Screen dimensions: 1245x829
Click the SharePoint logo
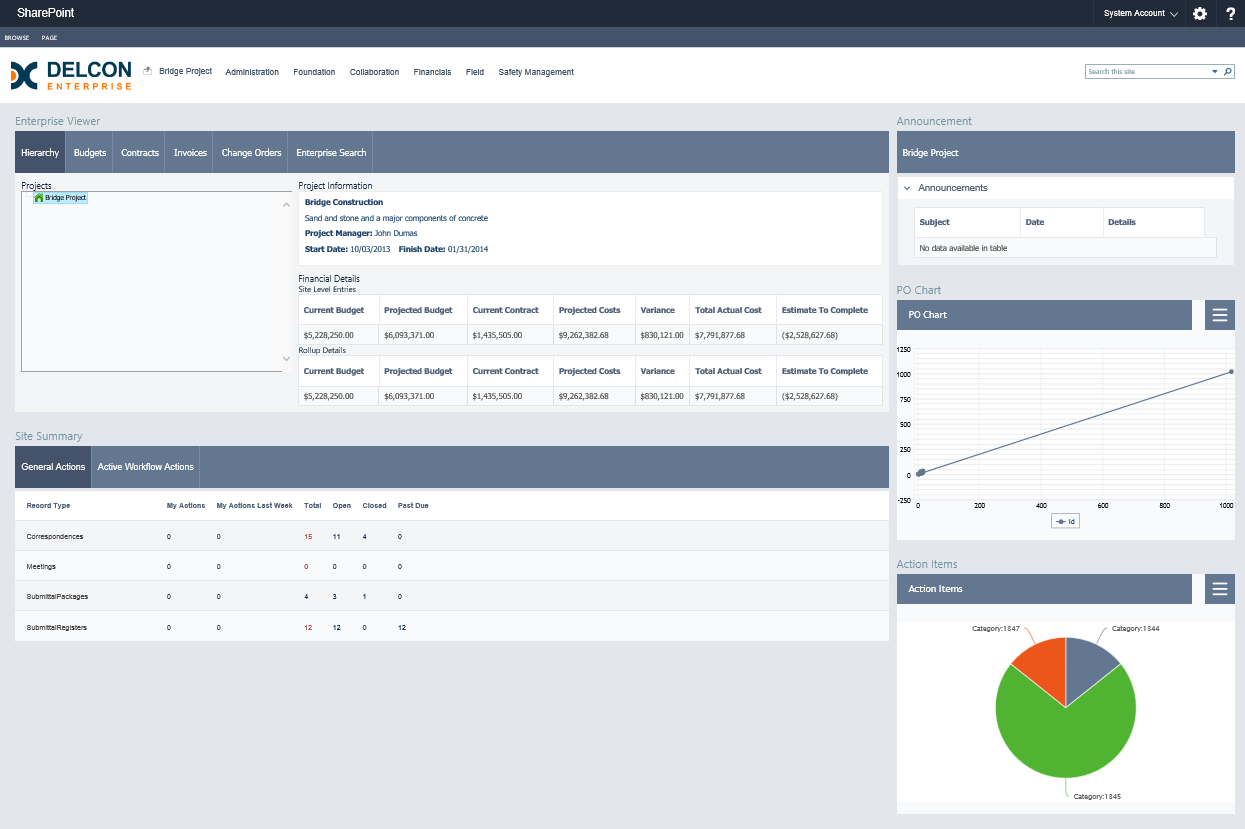click(x=44, y=13)
